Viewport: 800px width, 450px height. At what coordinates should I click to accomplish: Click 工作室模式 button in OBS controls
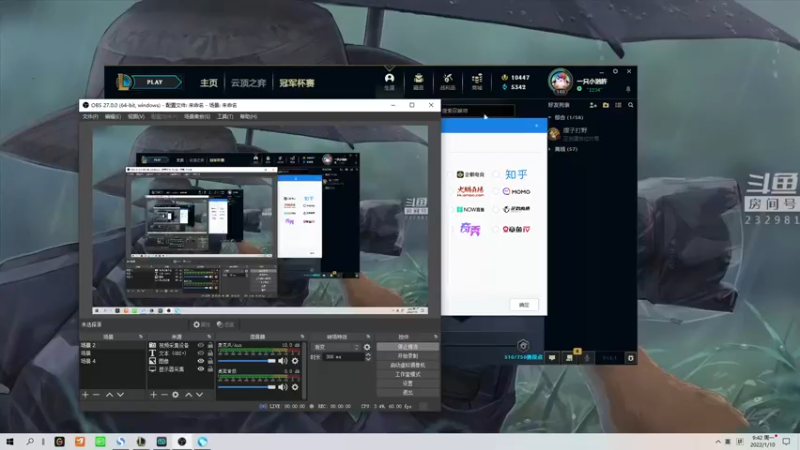click(408, 374)
